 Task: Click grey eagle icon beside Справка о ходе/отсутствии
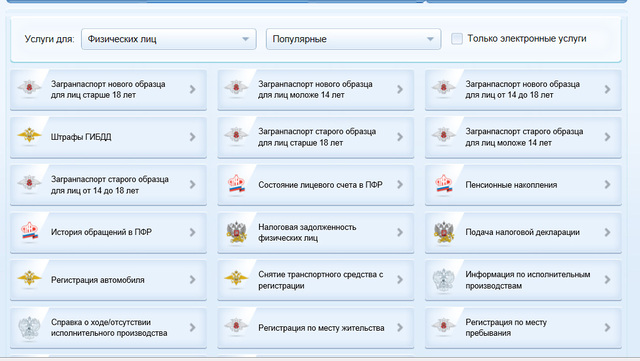[29, 328]
